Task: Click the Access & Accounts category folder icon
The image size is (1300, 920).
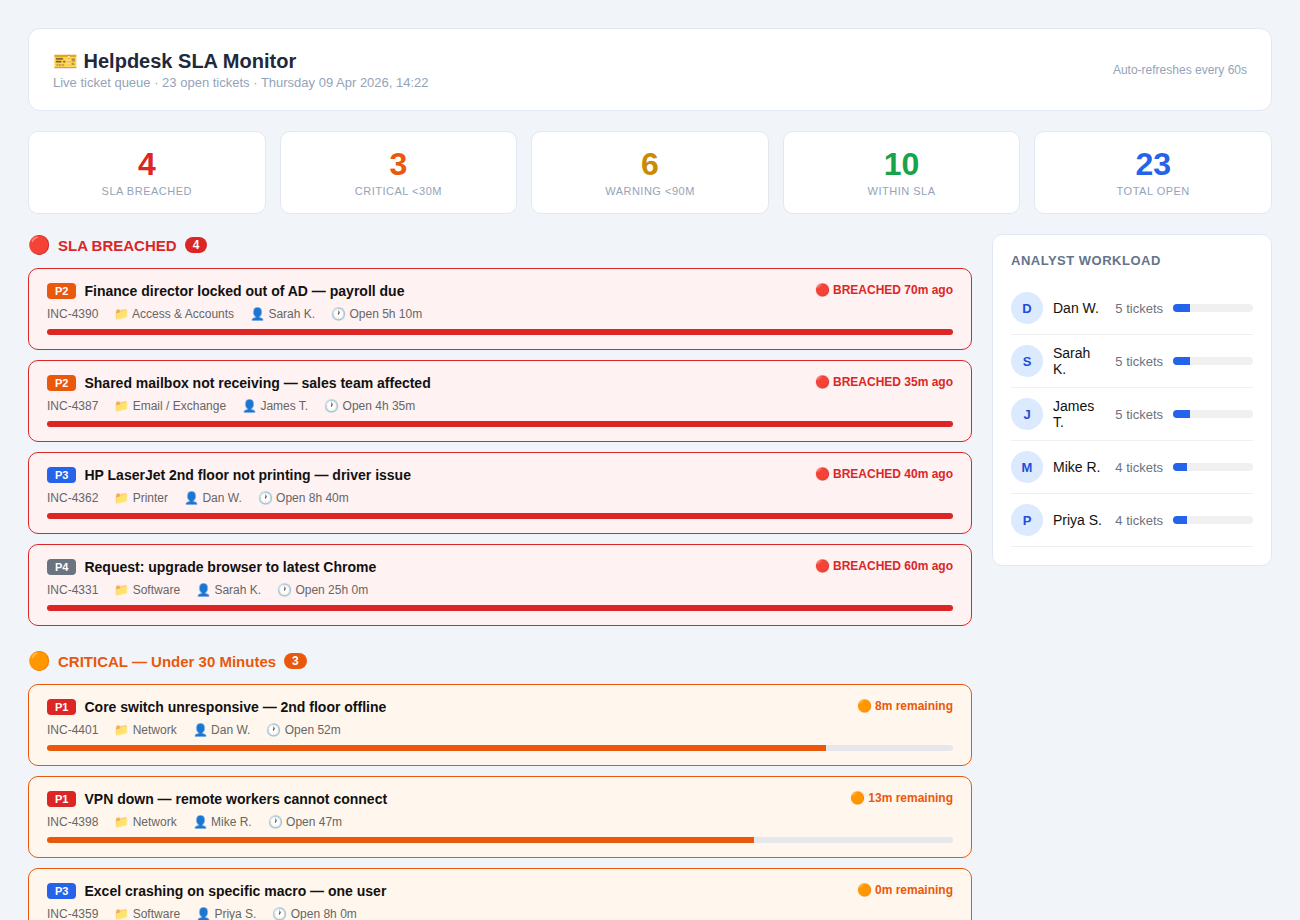Action: (119, 314)
